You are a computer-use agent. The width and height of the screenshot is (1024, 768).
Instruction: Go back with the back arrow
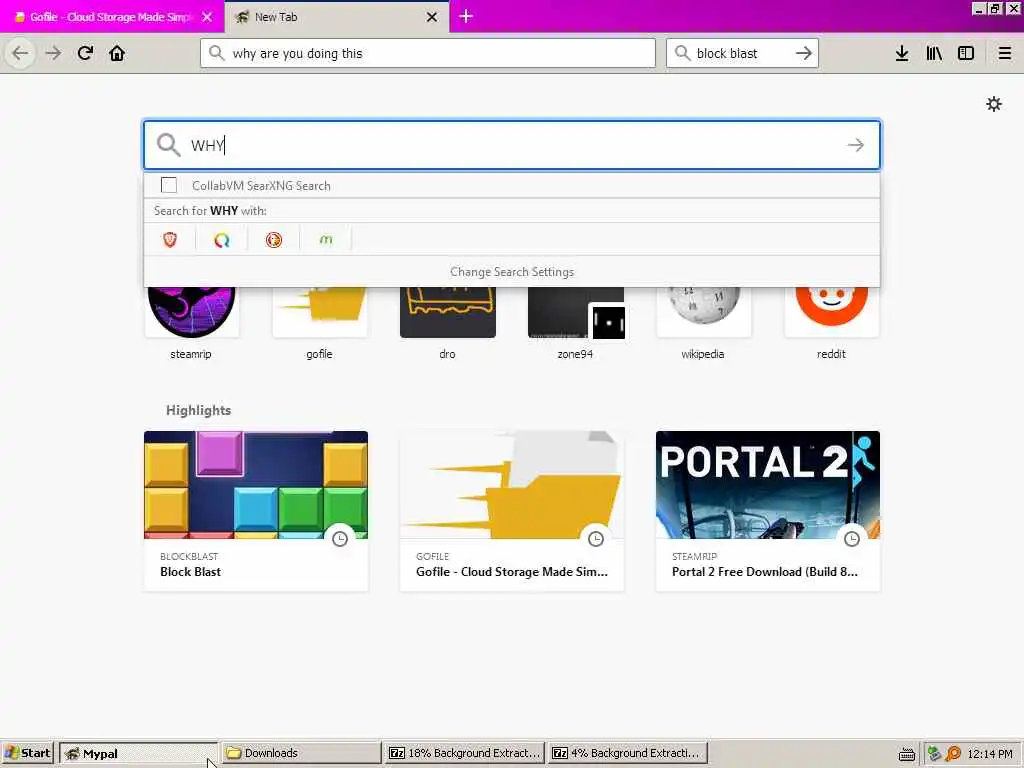point(20,53)
